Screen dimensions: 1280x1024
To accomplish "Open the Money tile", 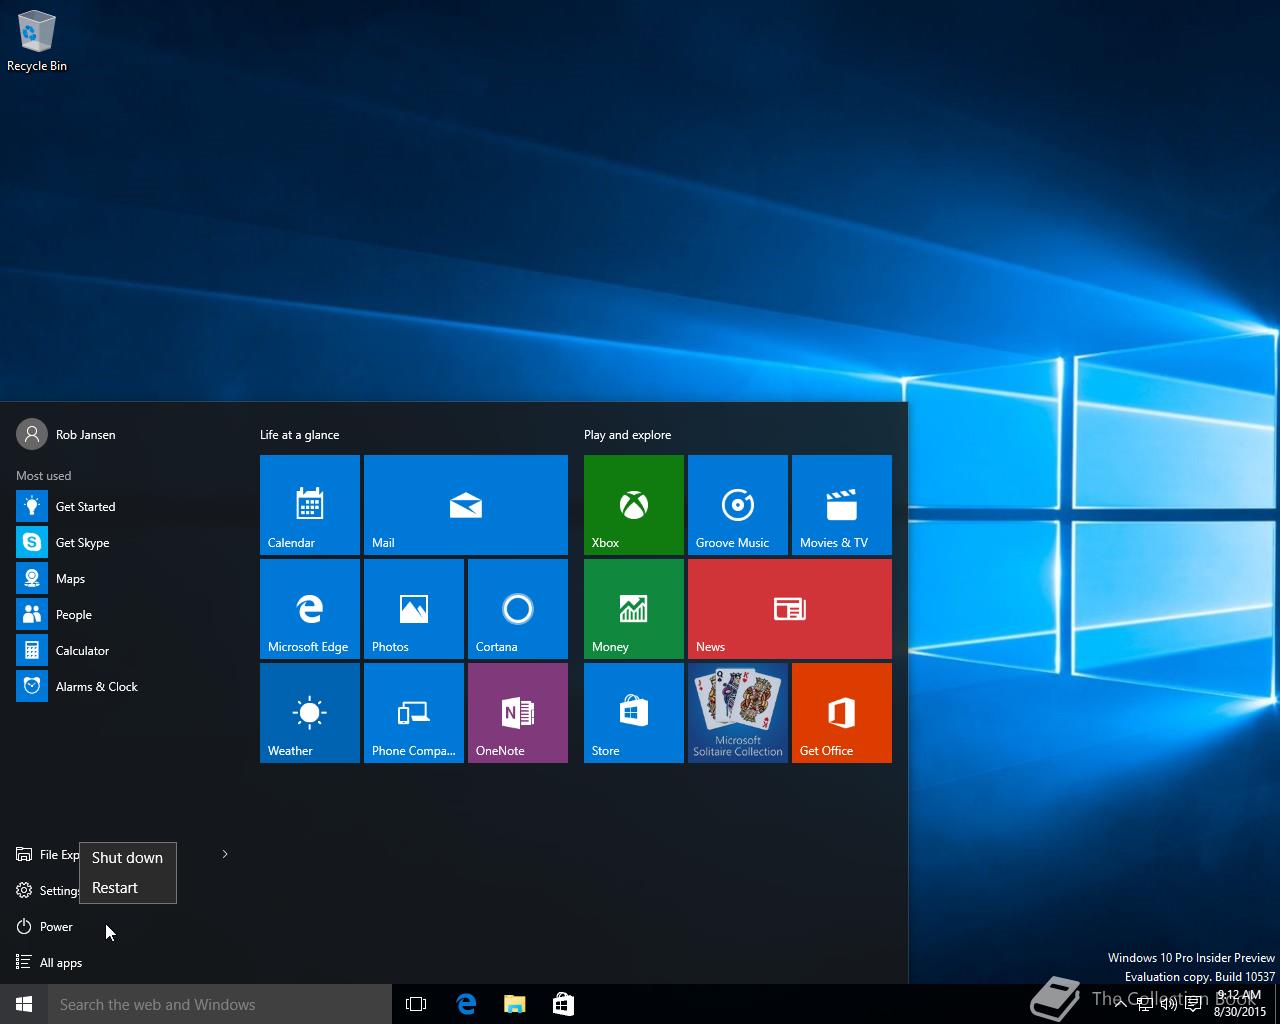I will coord(634,609).
